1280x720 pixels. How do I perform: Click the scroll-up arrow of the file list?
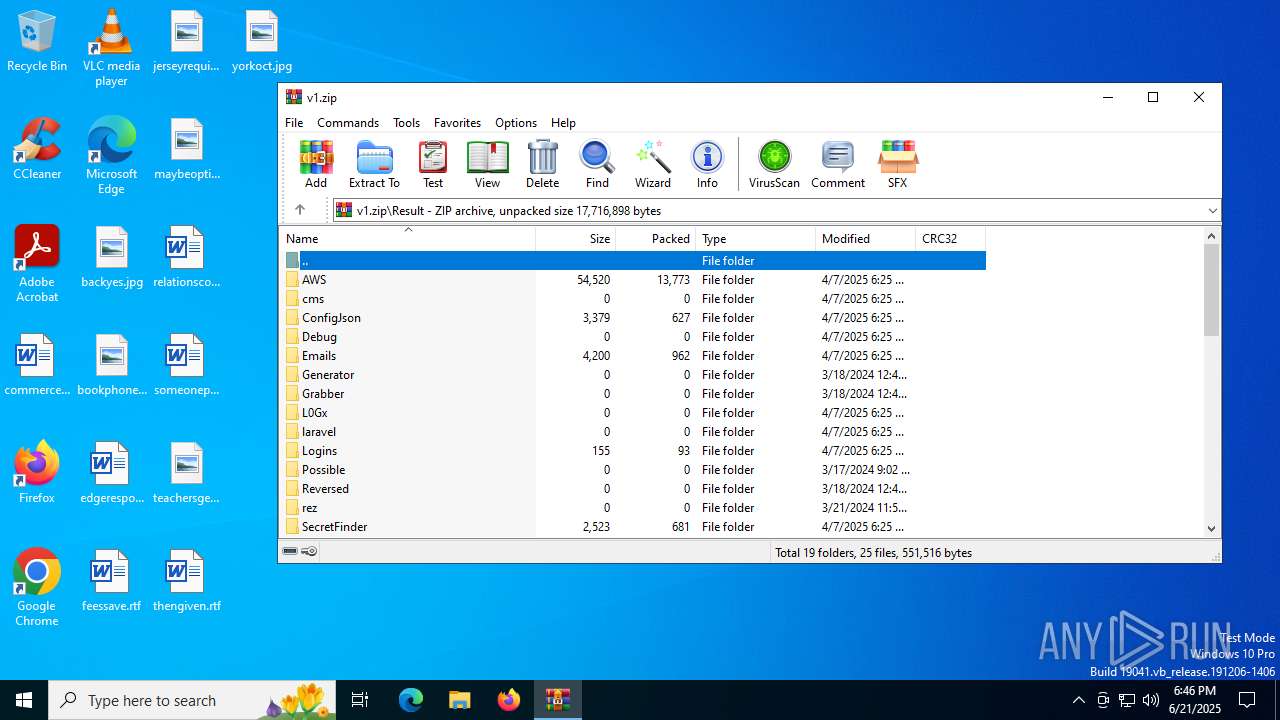[x=1211, y=237]
